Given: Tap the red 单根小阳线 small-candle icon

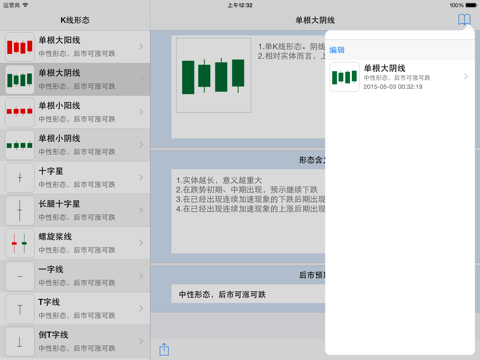Looking at the screenshot, I should 20,112.
